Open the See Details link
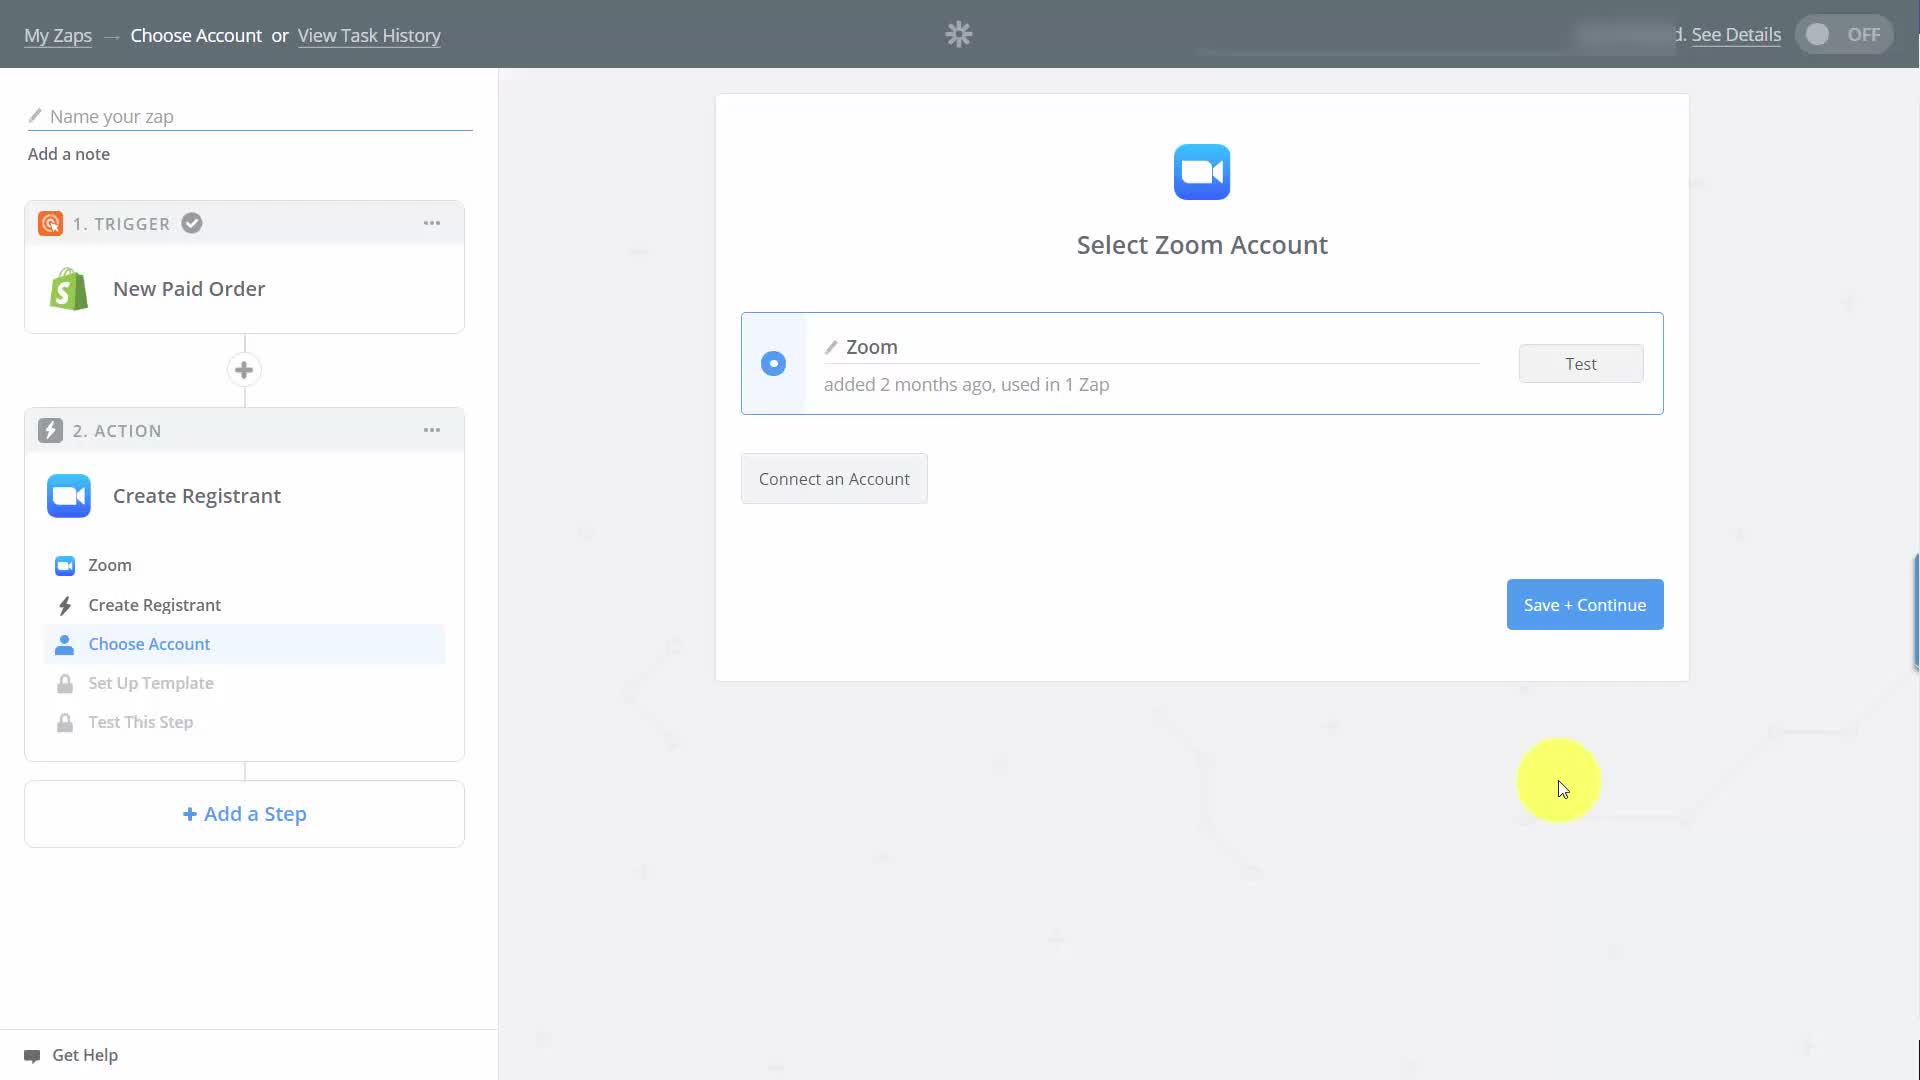 click(1736, 35)
